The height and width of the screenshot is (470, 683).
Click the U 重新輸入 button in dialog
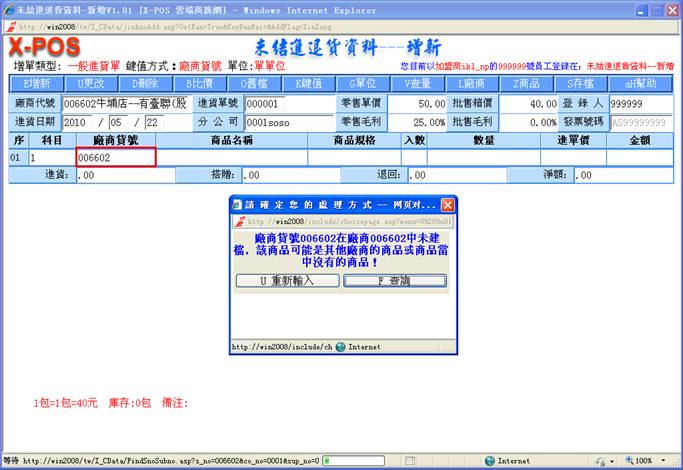286,281
